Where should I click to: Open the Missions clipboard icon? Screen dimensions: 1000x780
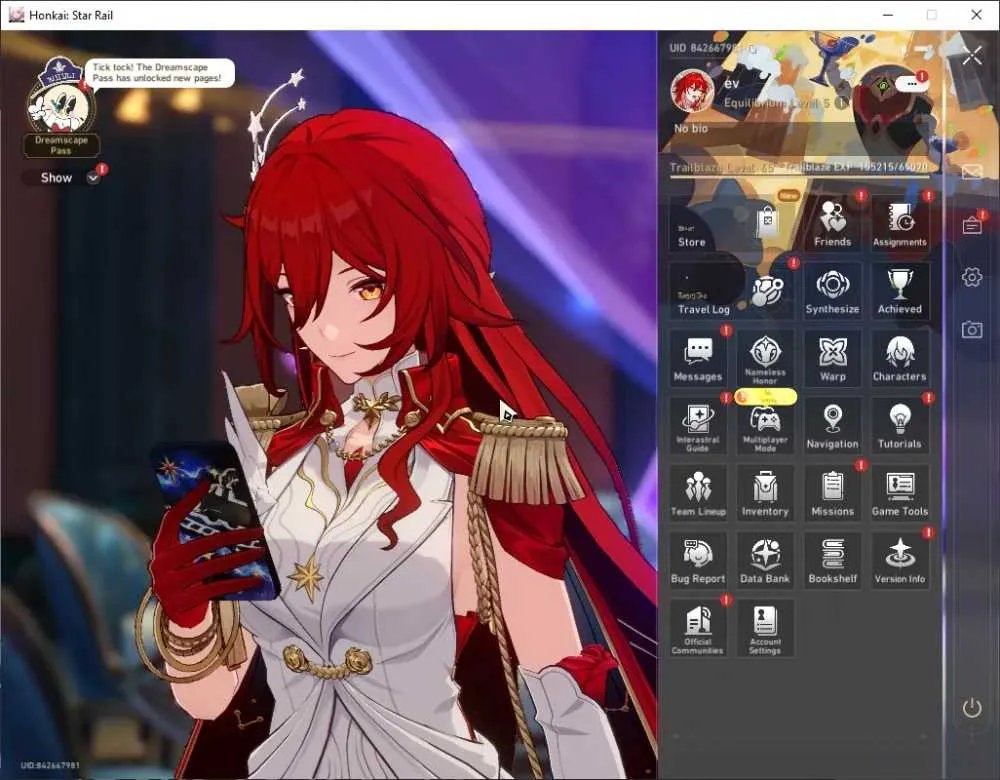tap(832, 494)
